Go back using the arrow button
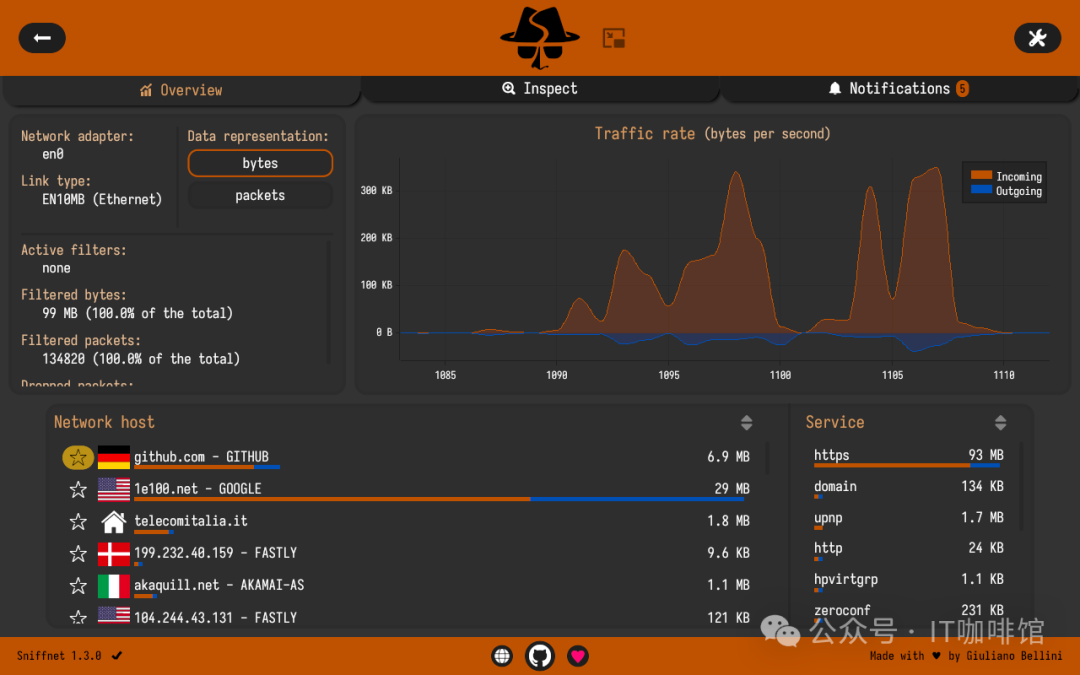Image resolution: width=1080 pixels, height=675 pixels. tap(42, 38)
